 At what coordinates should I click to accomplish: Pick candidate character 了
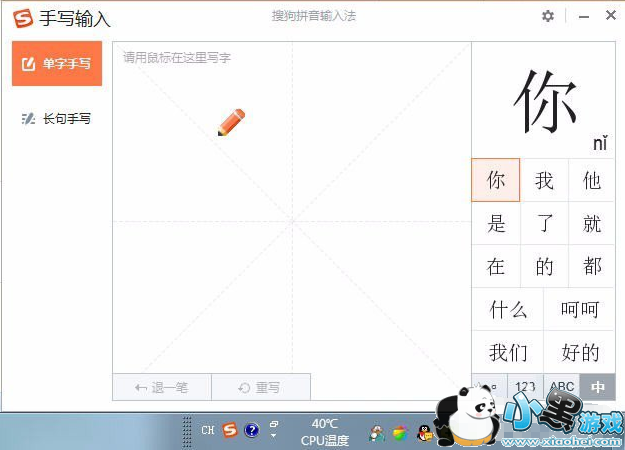click(544, 223)
